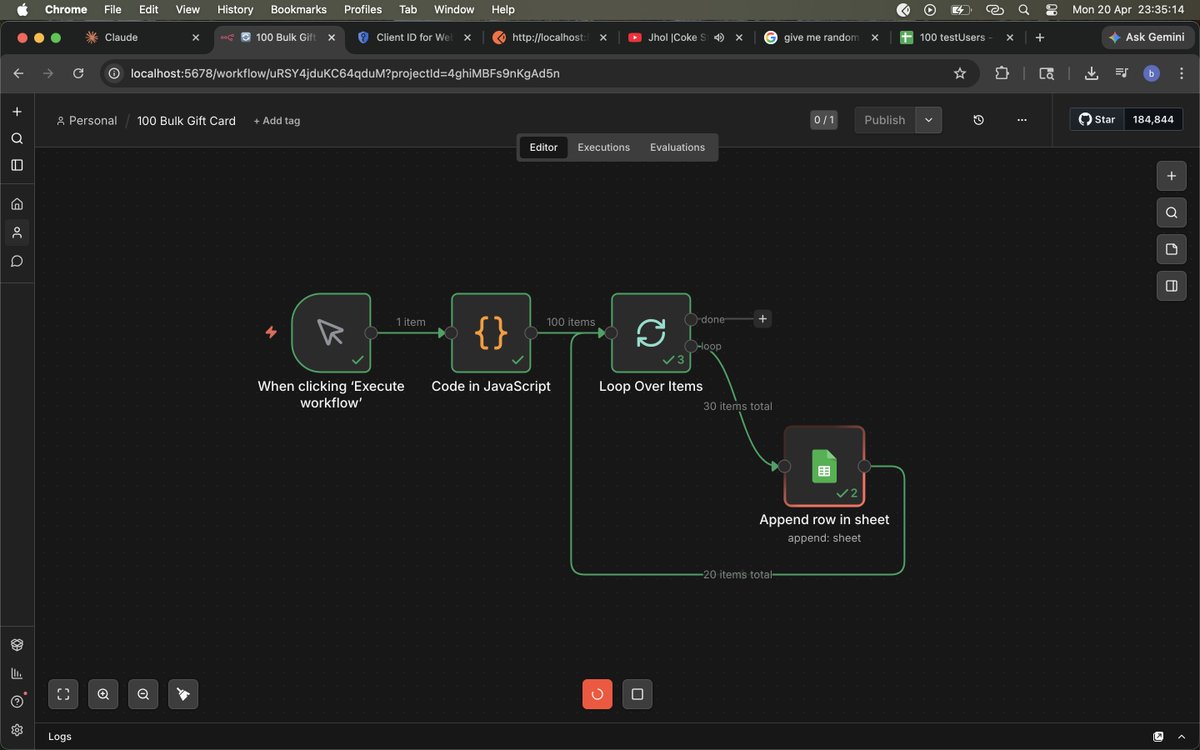1200x750 pixels.
Task: Go back to previous page
Action: coord(18,73)
